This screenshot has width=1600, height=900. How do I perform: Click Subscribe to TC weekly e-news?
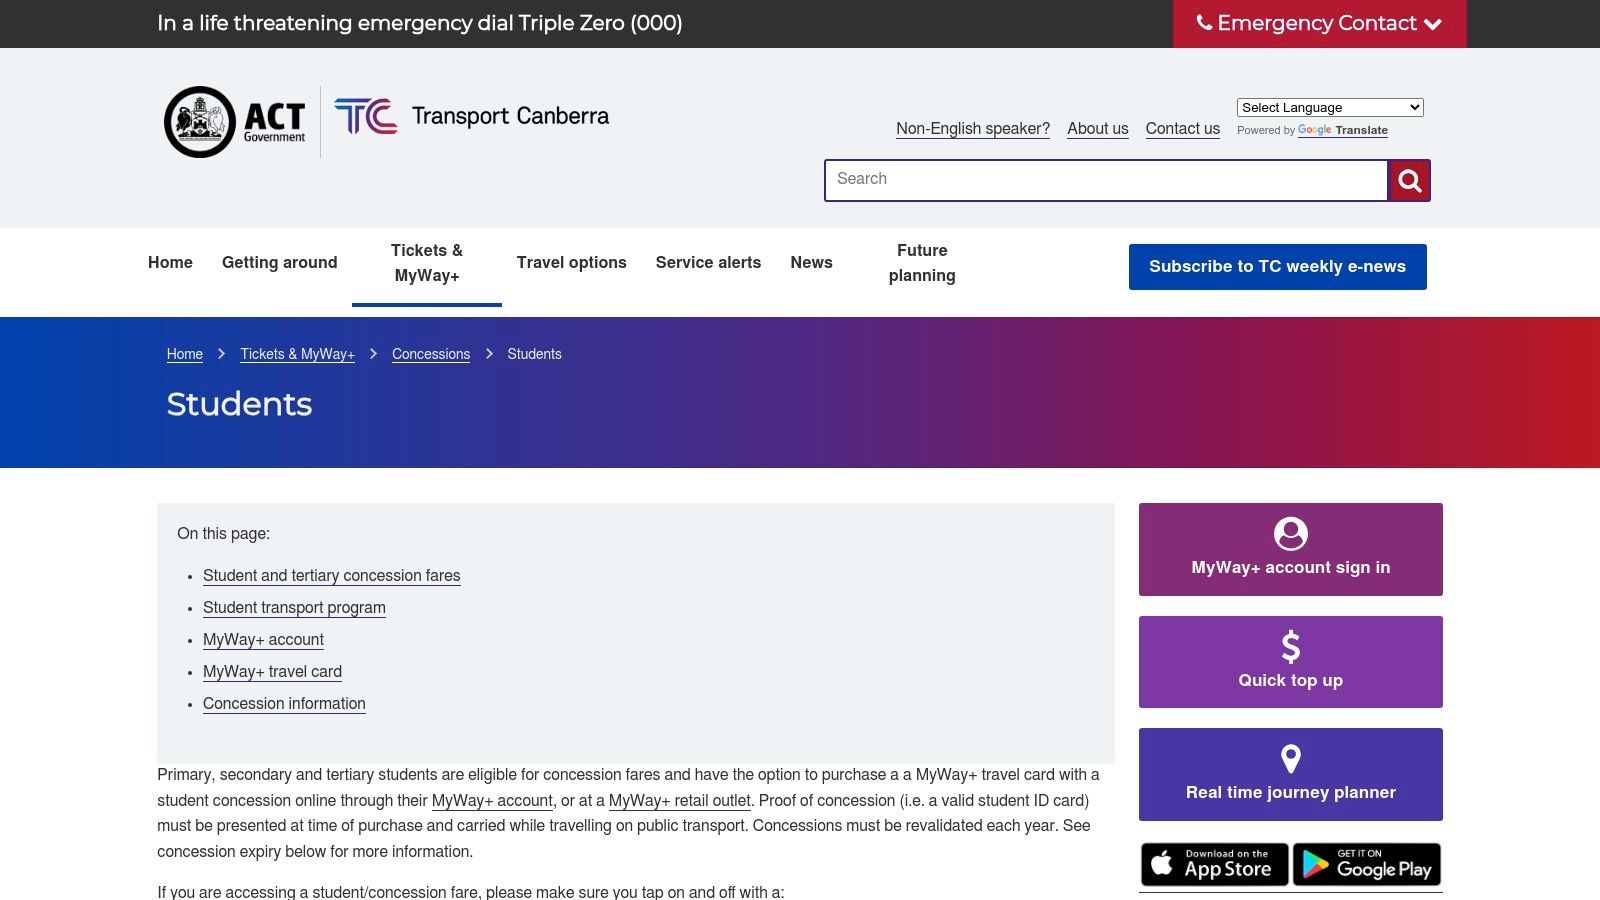(x=1277, y=266)
